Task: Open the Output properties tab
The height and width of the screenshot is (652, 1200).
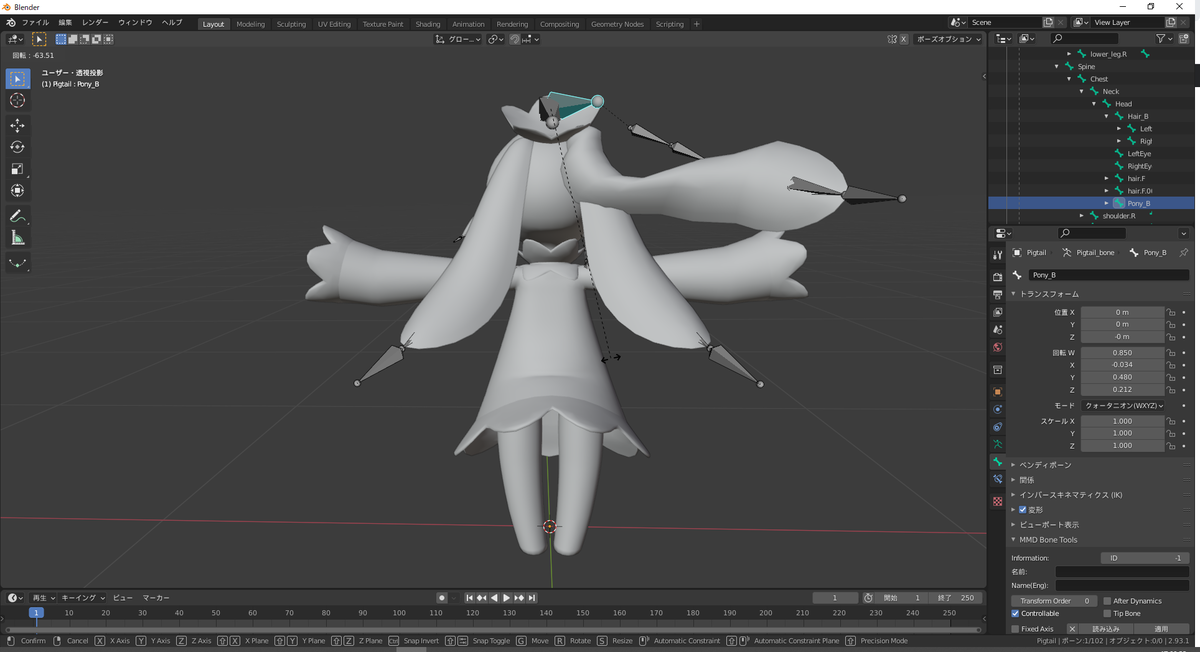Action: (x=997, y=295)
